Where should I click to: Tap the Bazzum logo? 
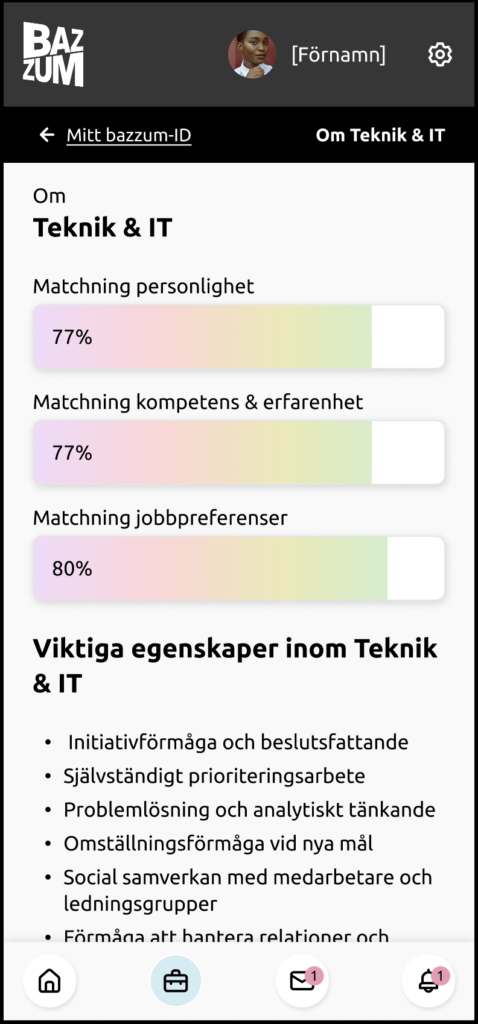tap(53, 54)
